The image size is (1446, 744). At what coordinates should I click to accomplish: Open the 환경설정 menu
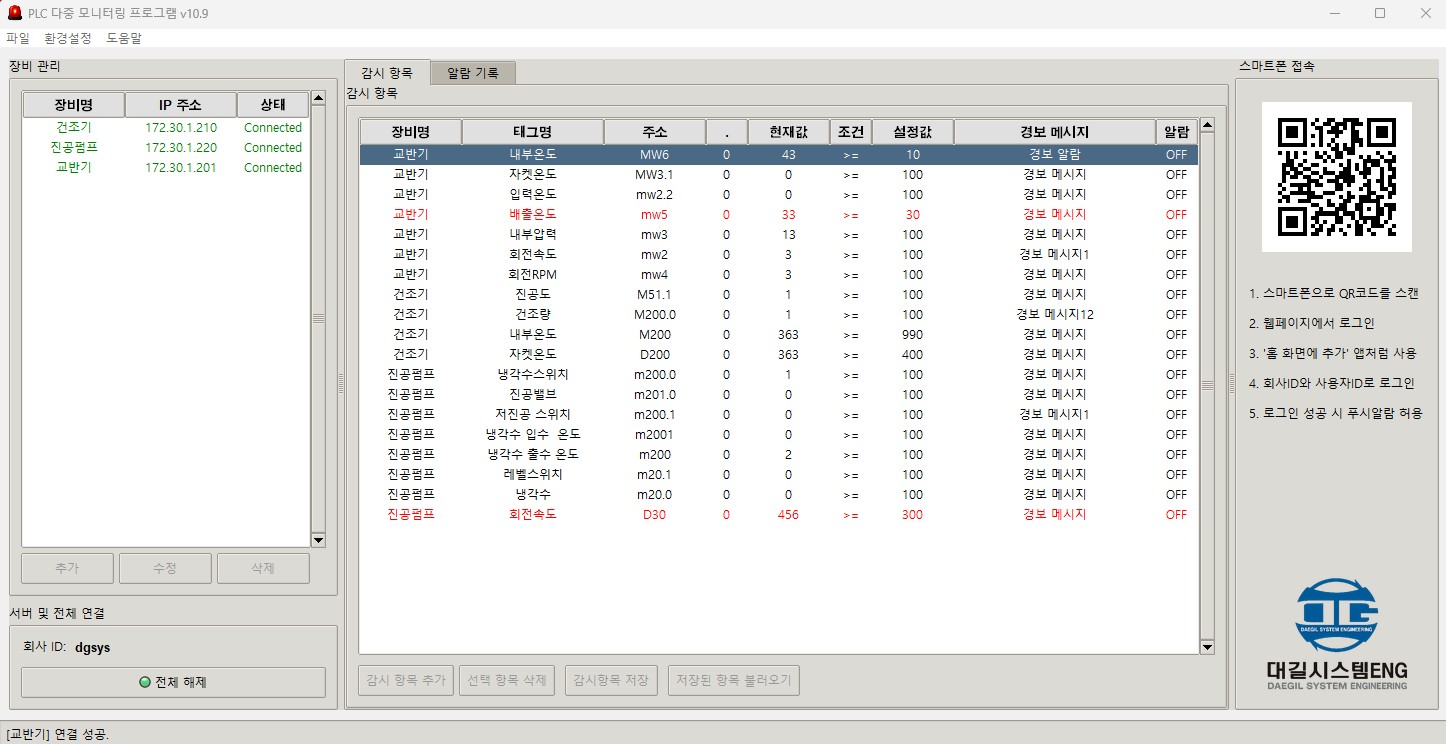[68, 38]
